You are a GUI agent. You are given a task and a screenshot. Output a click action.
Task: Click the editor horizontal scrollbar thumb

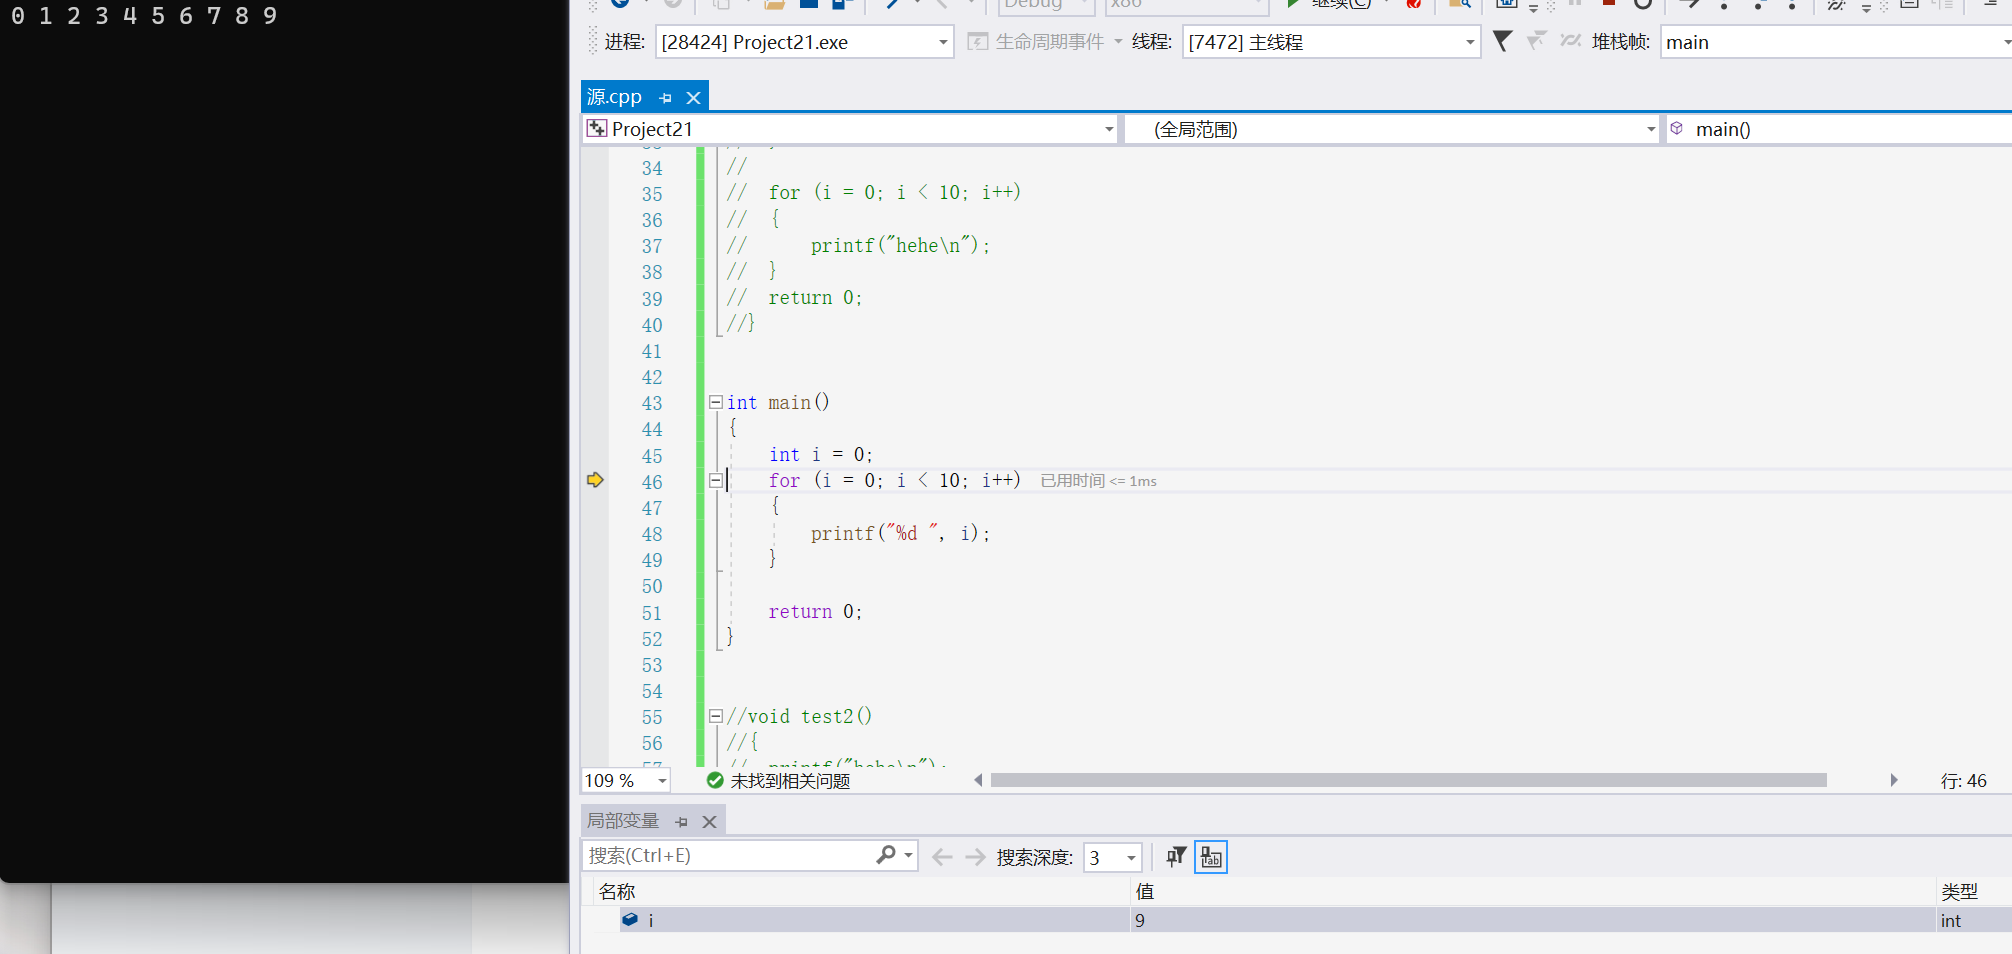pos(1408,780)
